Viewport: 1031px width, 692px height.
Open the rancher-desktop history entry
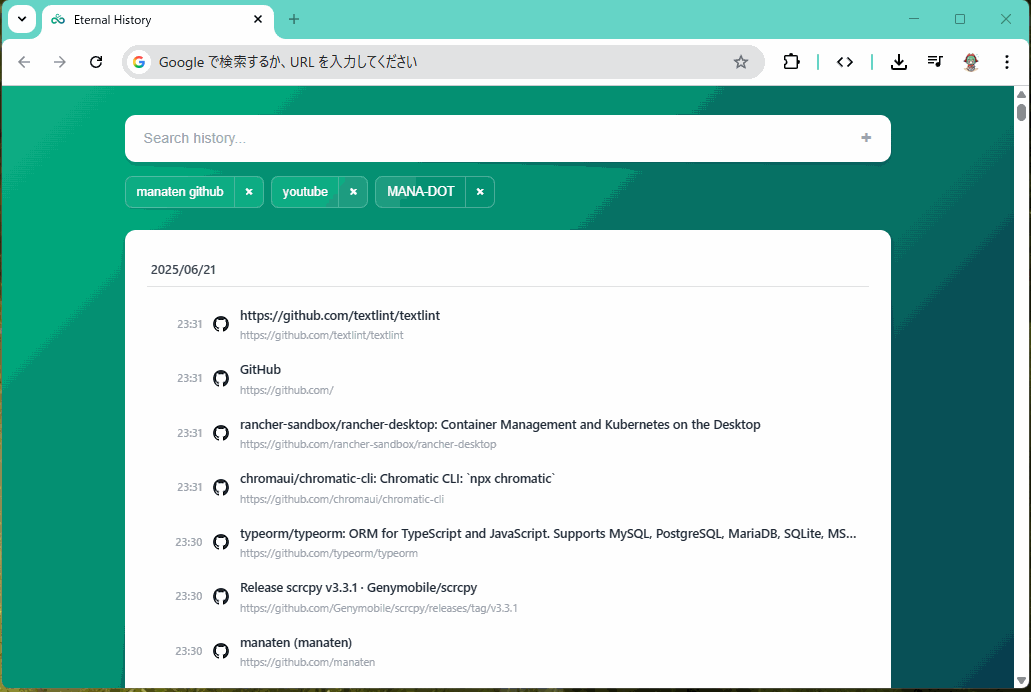pyautogui.click(x=500, y=425)
